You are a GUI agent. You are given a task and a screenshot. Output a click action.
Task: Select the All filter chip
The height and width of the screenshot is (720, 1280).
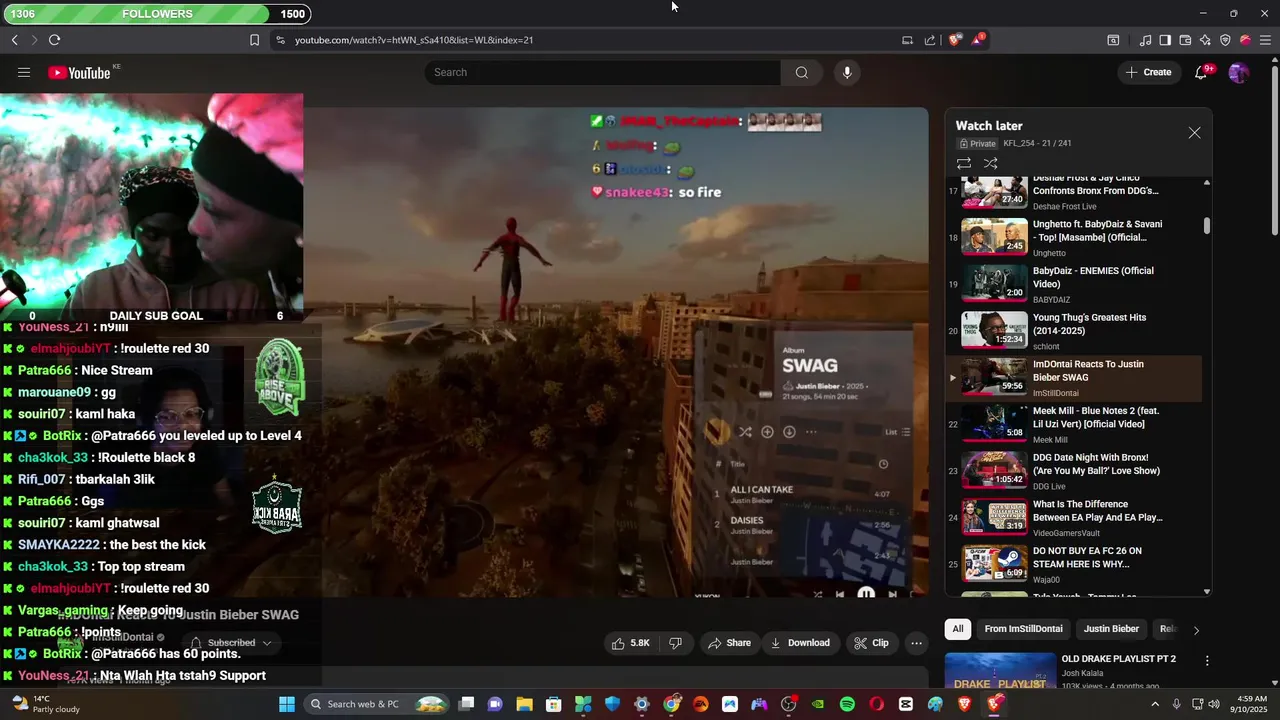(x=957, y=629)
